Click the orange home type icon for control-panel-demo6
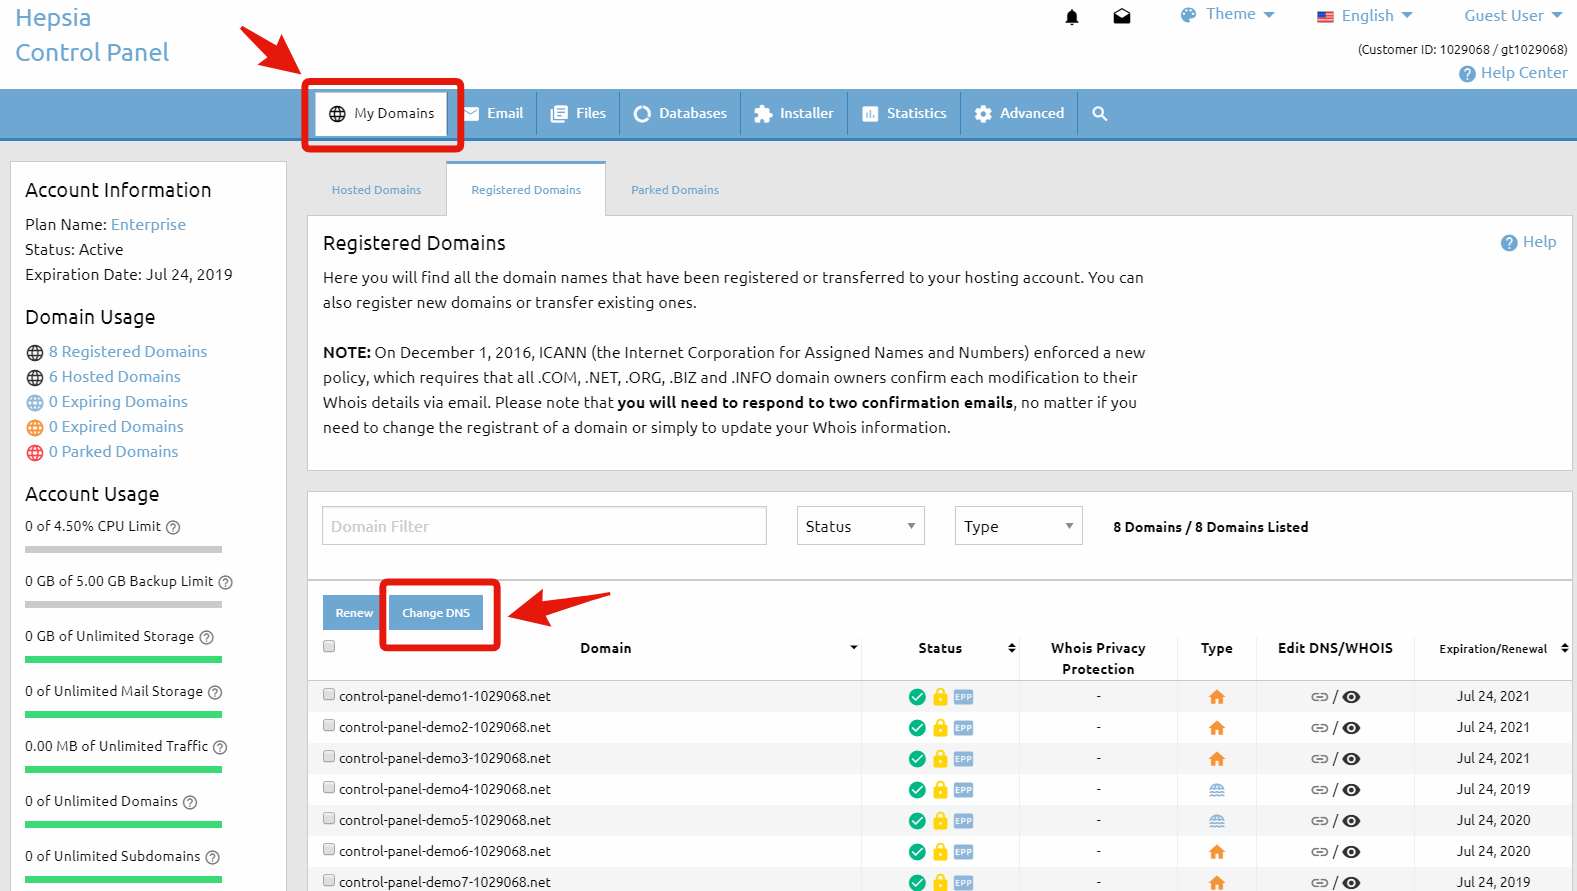 (x=1217, y=852)
